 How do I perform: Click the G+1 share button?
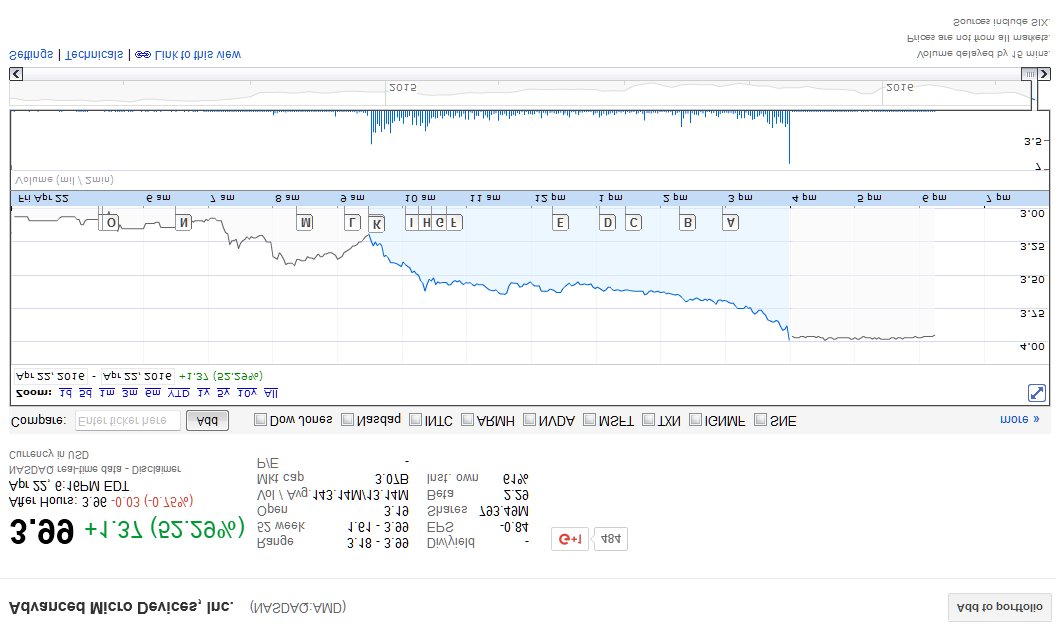coord(570,539)
